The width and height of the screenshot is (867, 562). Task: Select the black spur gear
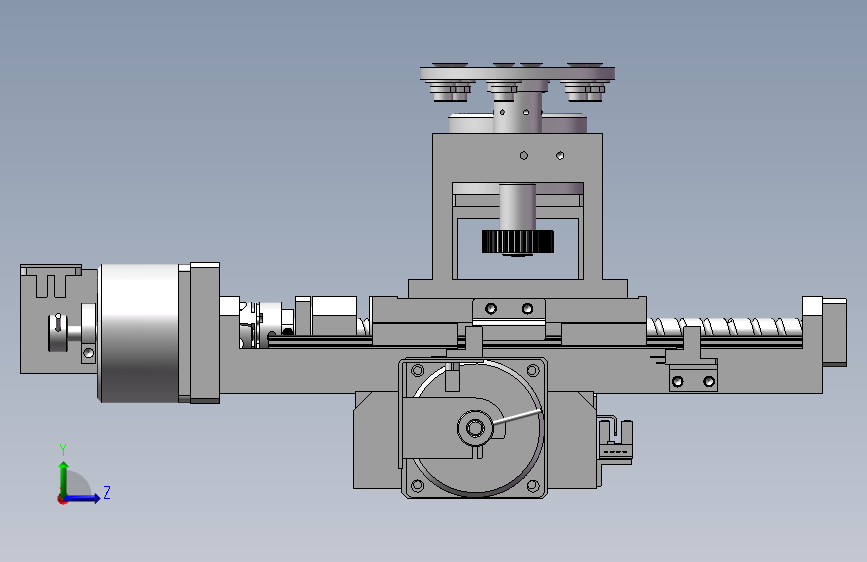pos(518,242)
